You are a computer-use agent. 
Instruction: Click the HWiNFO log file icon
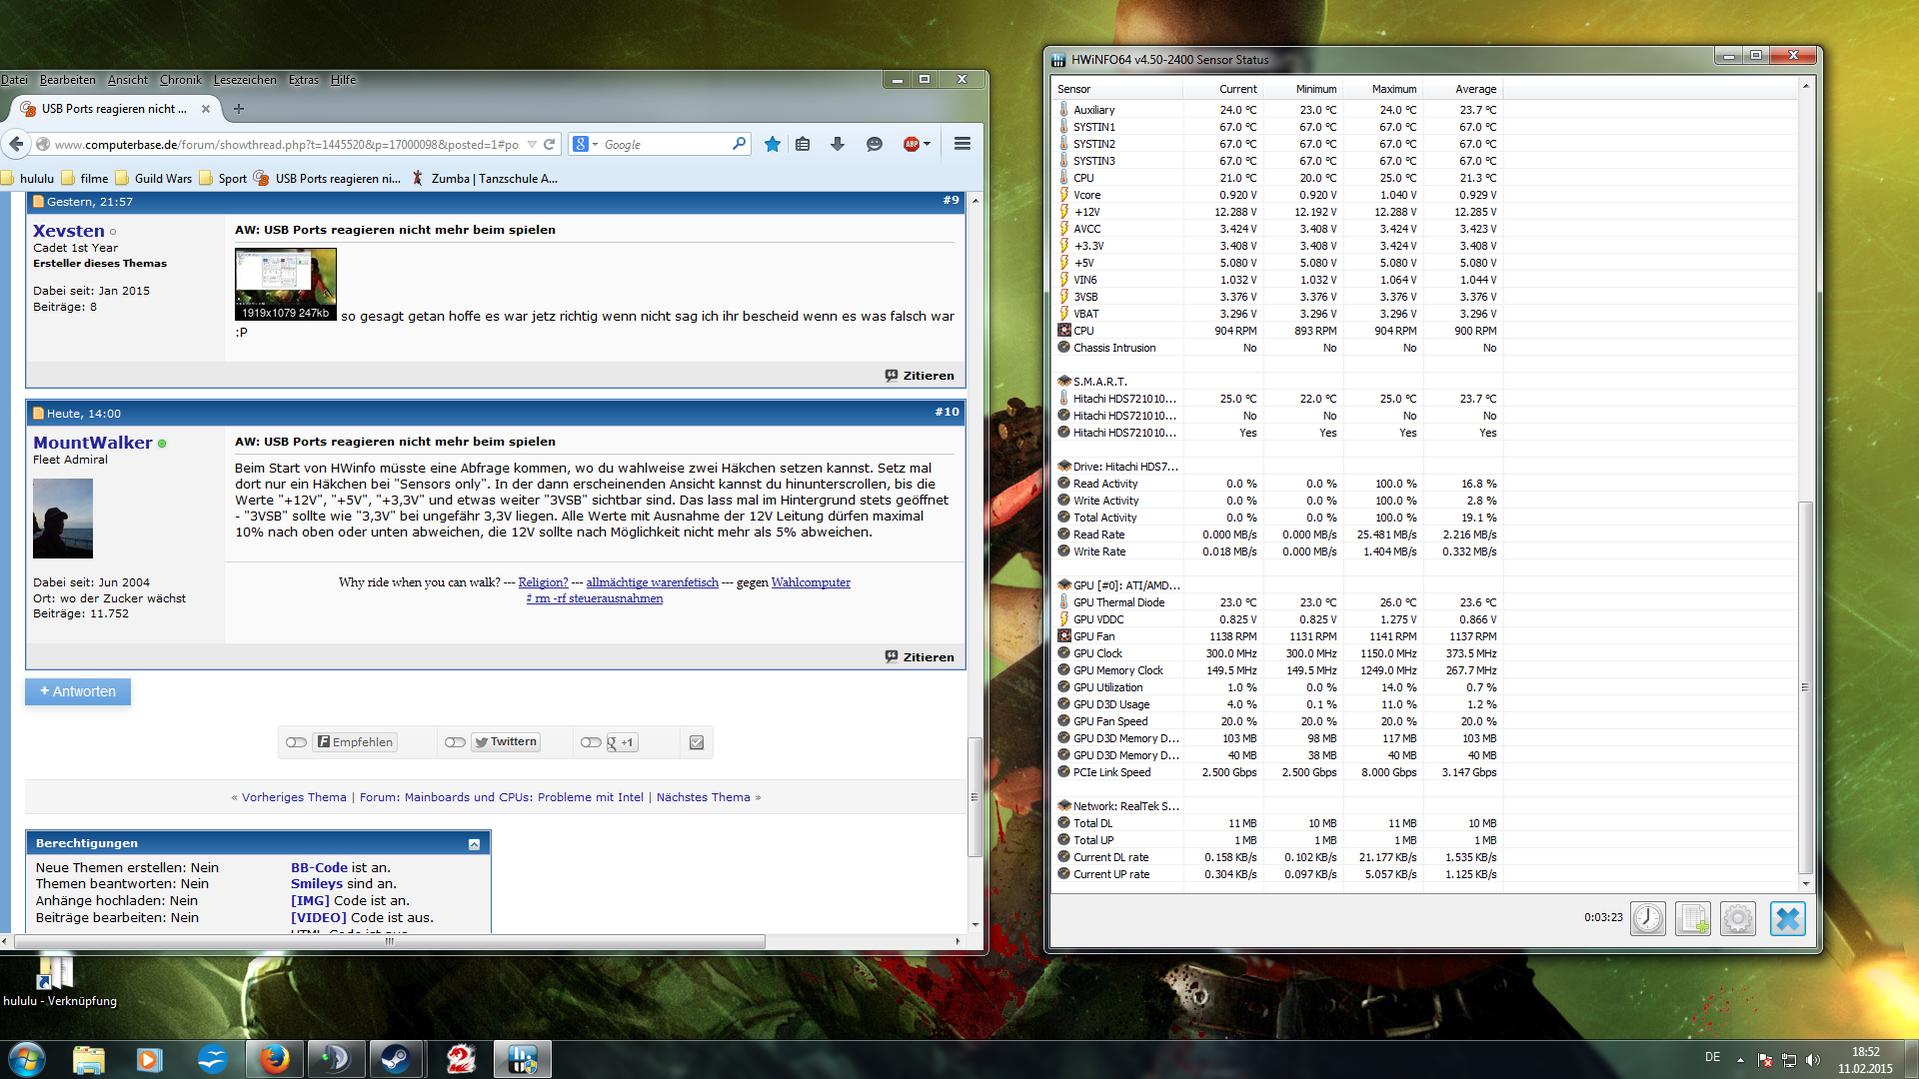(1693, 918)
